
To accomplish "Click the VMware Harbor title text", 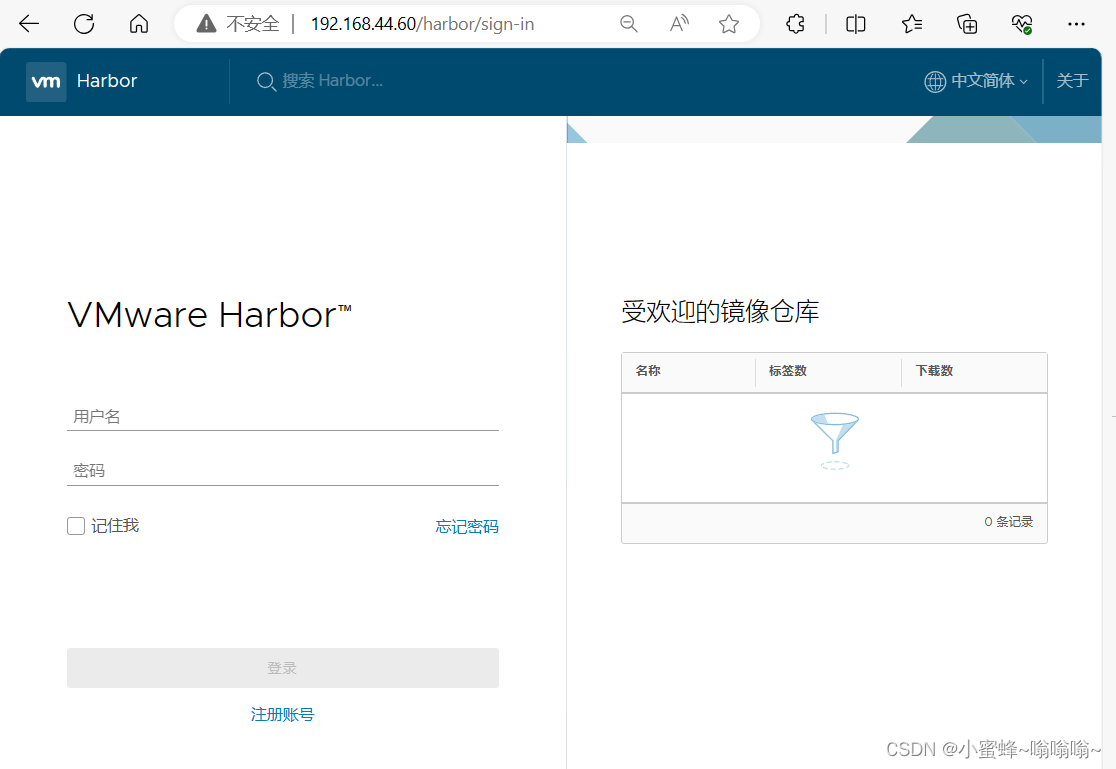I will [210, 315].
